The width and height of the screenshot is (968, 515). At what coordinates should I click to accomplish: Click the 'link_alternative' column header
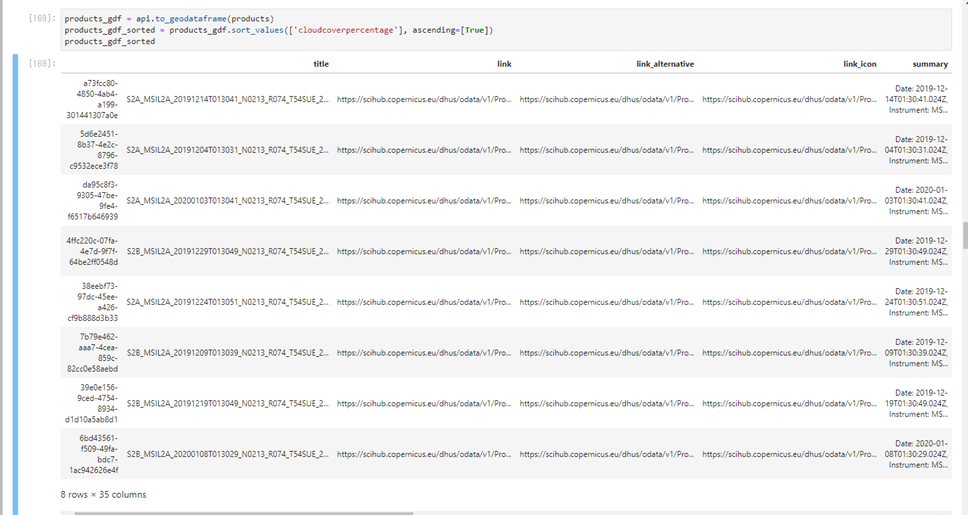click(665, 64)
